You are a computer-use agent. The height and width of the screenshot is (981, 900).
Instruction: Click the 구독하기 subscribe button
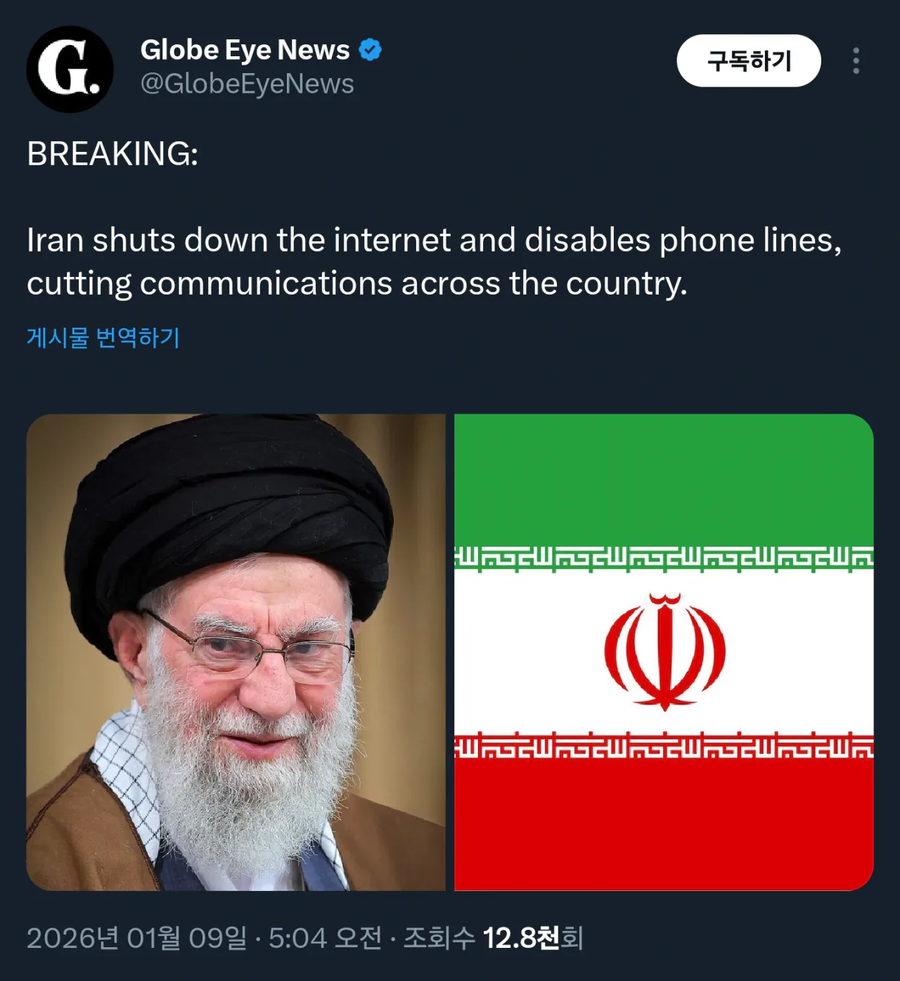[x=749, y=61]
